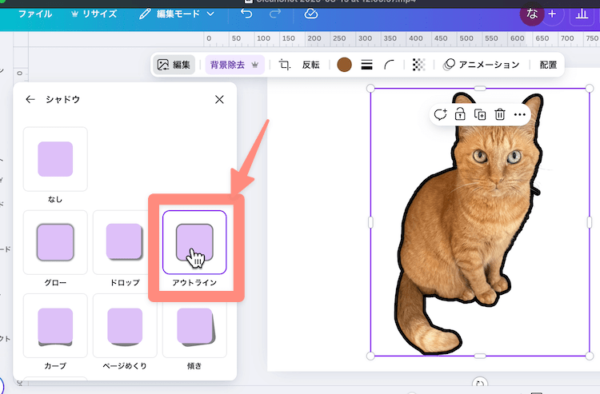Click the rotate handle below image

(480, 383)
